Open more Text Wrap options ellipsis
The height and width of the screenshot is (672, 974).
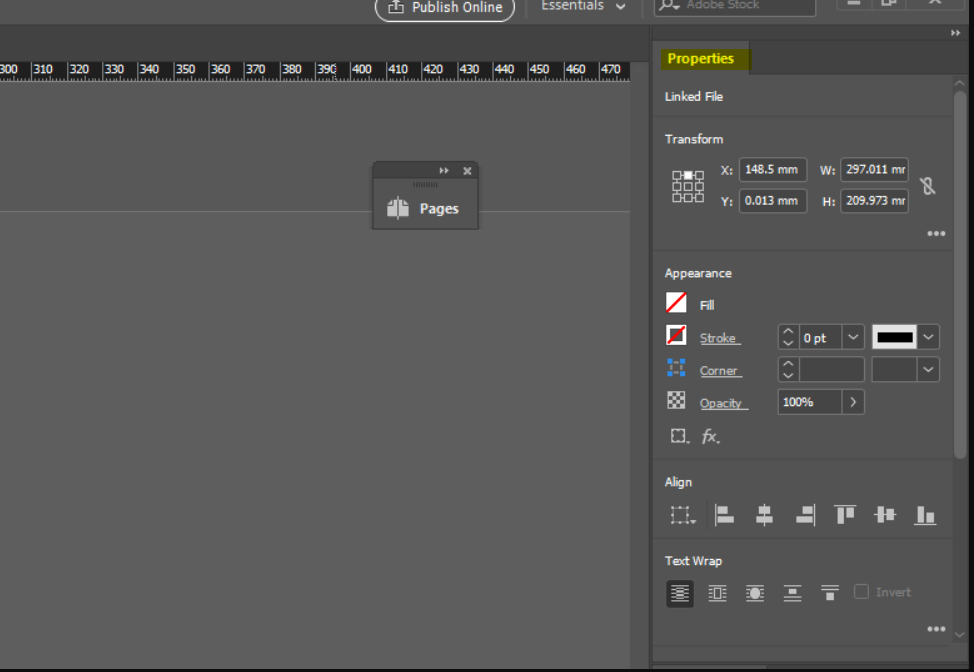[x=936, y=629]
